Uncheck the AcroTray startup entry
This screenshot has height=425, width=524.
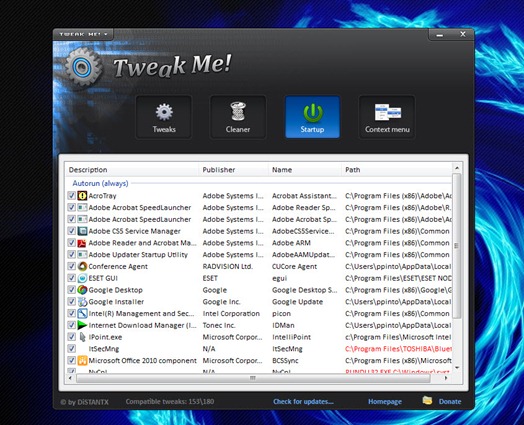(71, 195)
